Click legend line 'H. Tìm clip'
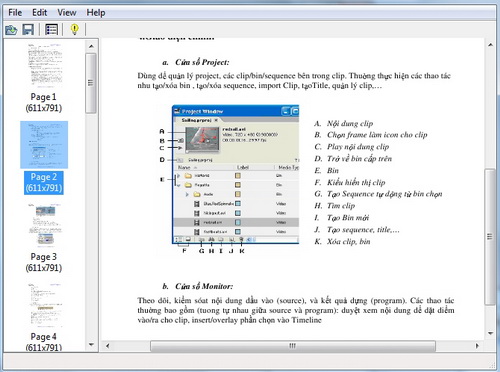This screenshot has height=372, width=500. 335,206
